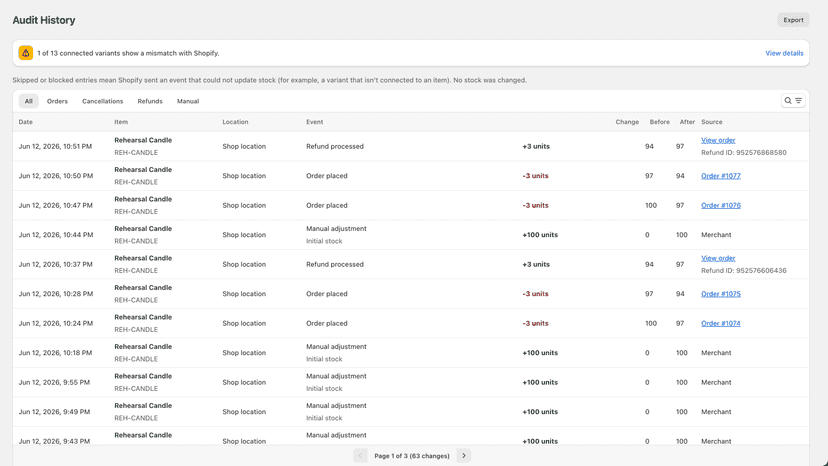Click +100 units in the 10:44 PM row
The width and height of the screenshot is (828, 466).
pyautogui.click(x=540, y=235)
